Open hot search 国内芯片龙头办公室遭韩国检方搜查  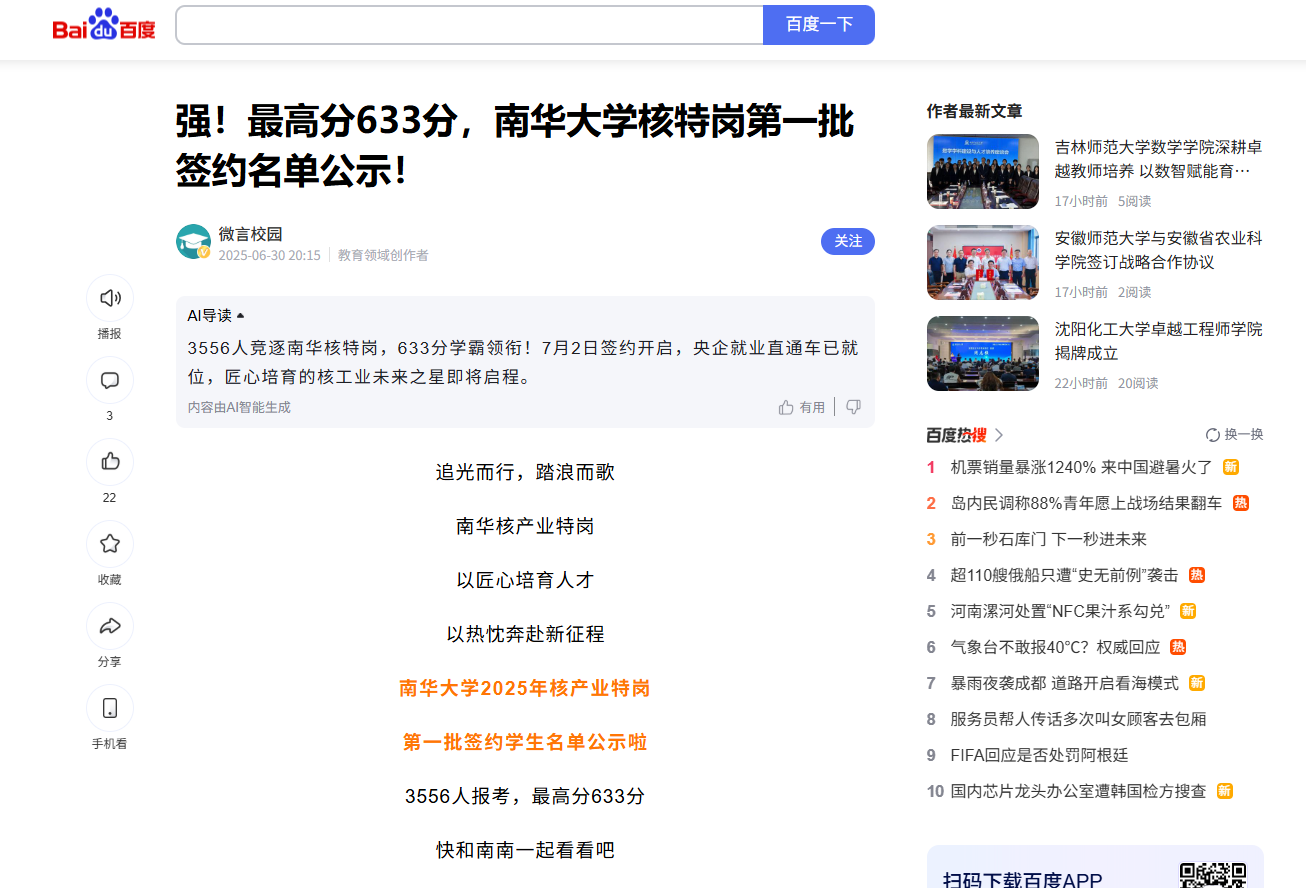1079,791
